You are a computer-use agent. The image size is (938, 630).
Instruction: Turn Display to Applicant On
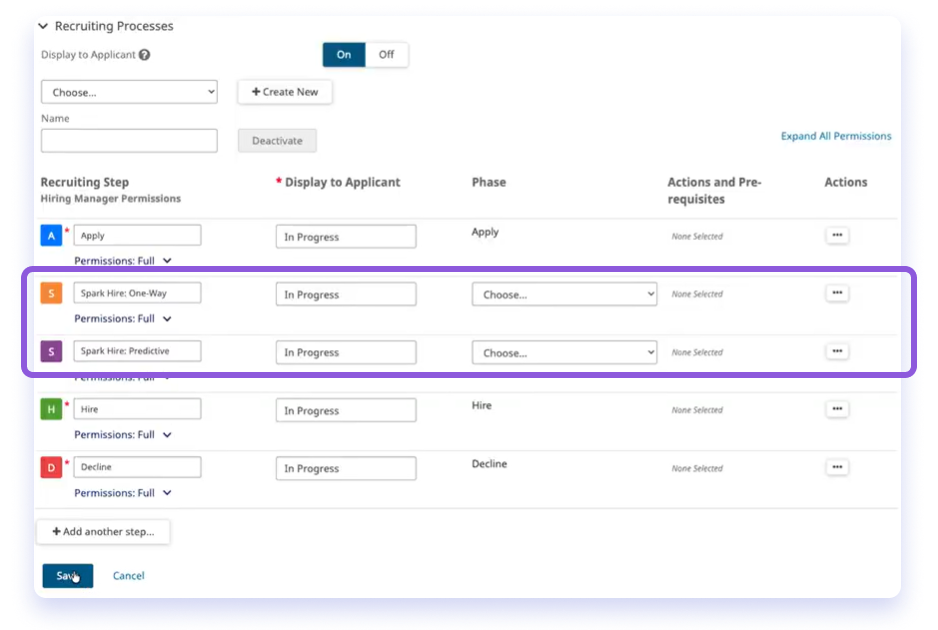click(x=343, y=55)
